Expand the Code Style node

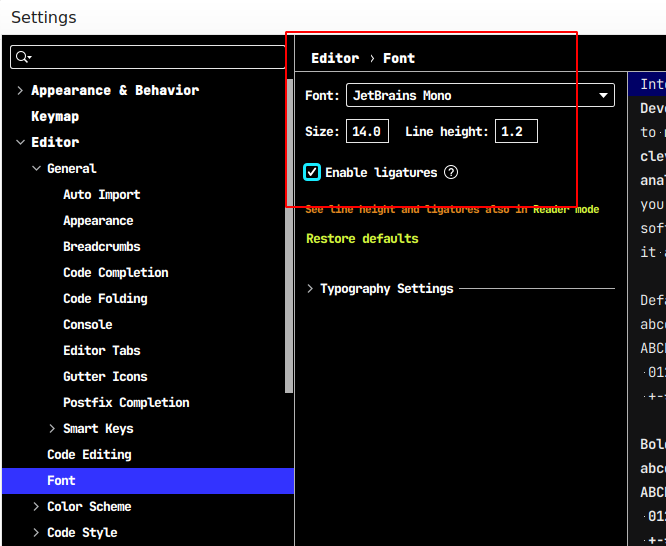[x=36, y=532]
